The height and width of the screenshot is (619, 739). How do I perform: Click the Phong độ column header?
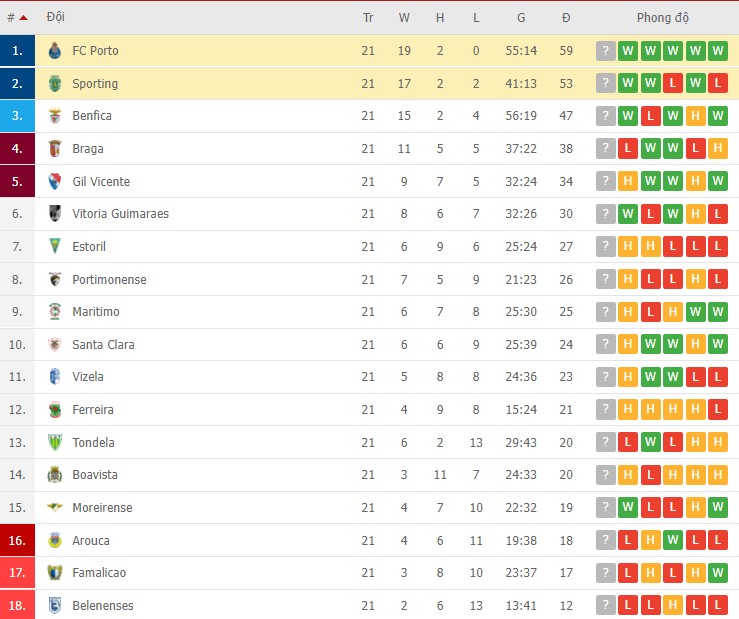663,18
